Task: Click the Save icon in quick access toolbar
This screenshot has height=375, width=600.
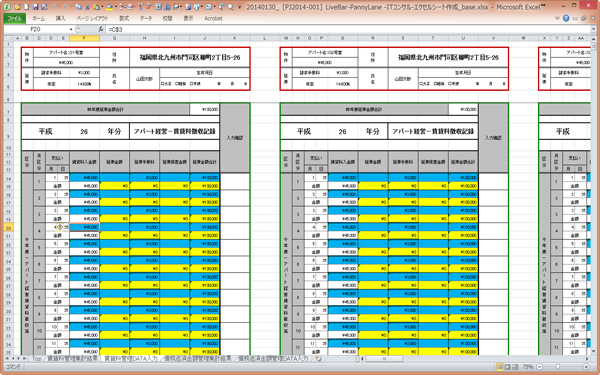Action: [x=35, y=7]
